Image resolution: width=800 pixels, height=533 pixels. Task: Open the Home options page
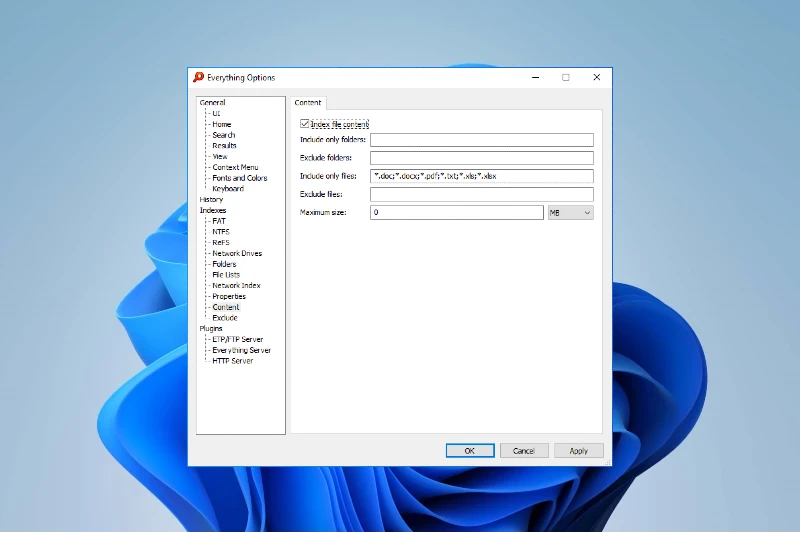(x=222, y=124)
